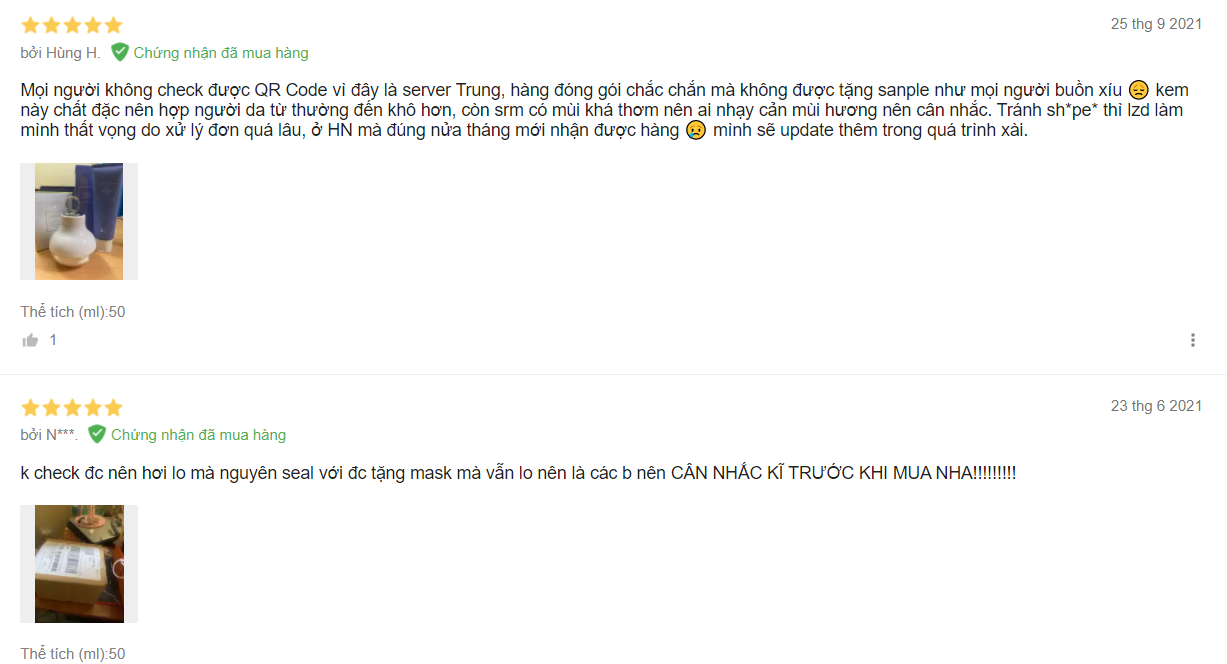Viewport: 1227px width, 664px height.
Task: Click the worried emoji after "nhận được hàng"
Action: click(x=696, y=130)
